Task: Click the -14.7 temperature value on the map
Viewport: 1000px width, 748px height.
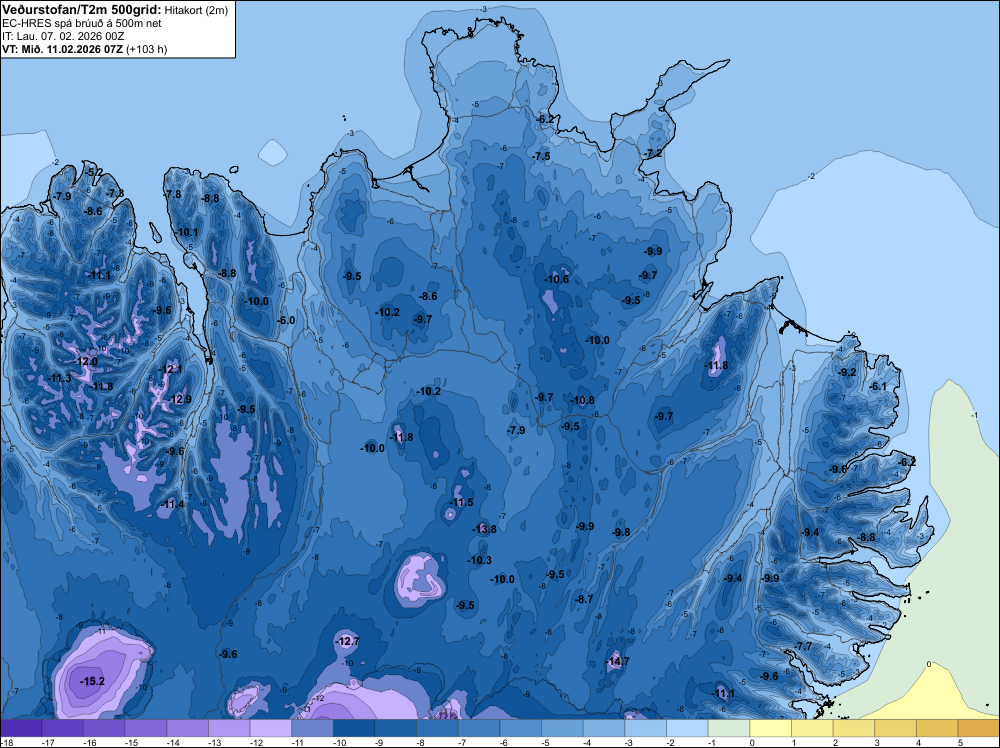Action: coord(617,661)
